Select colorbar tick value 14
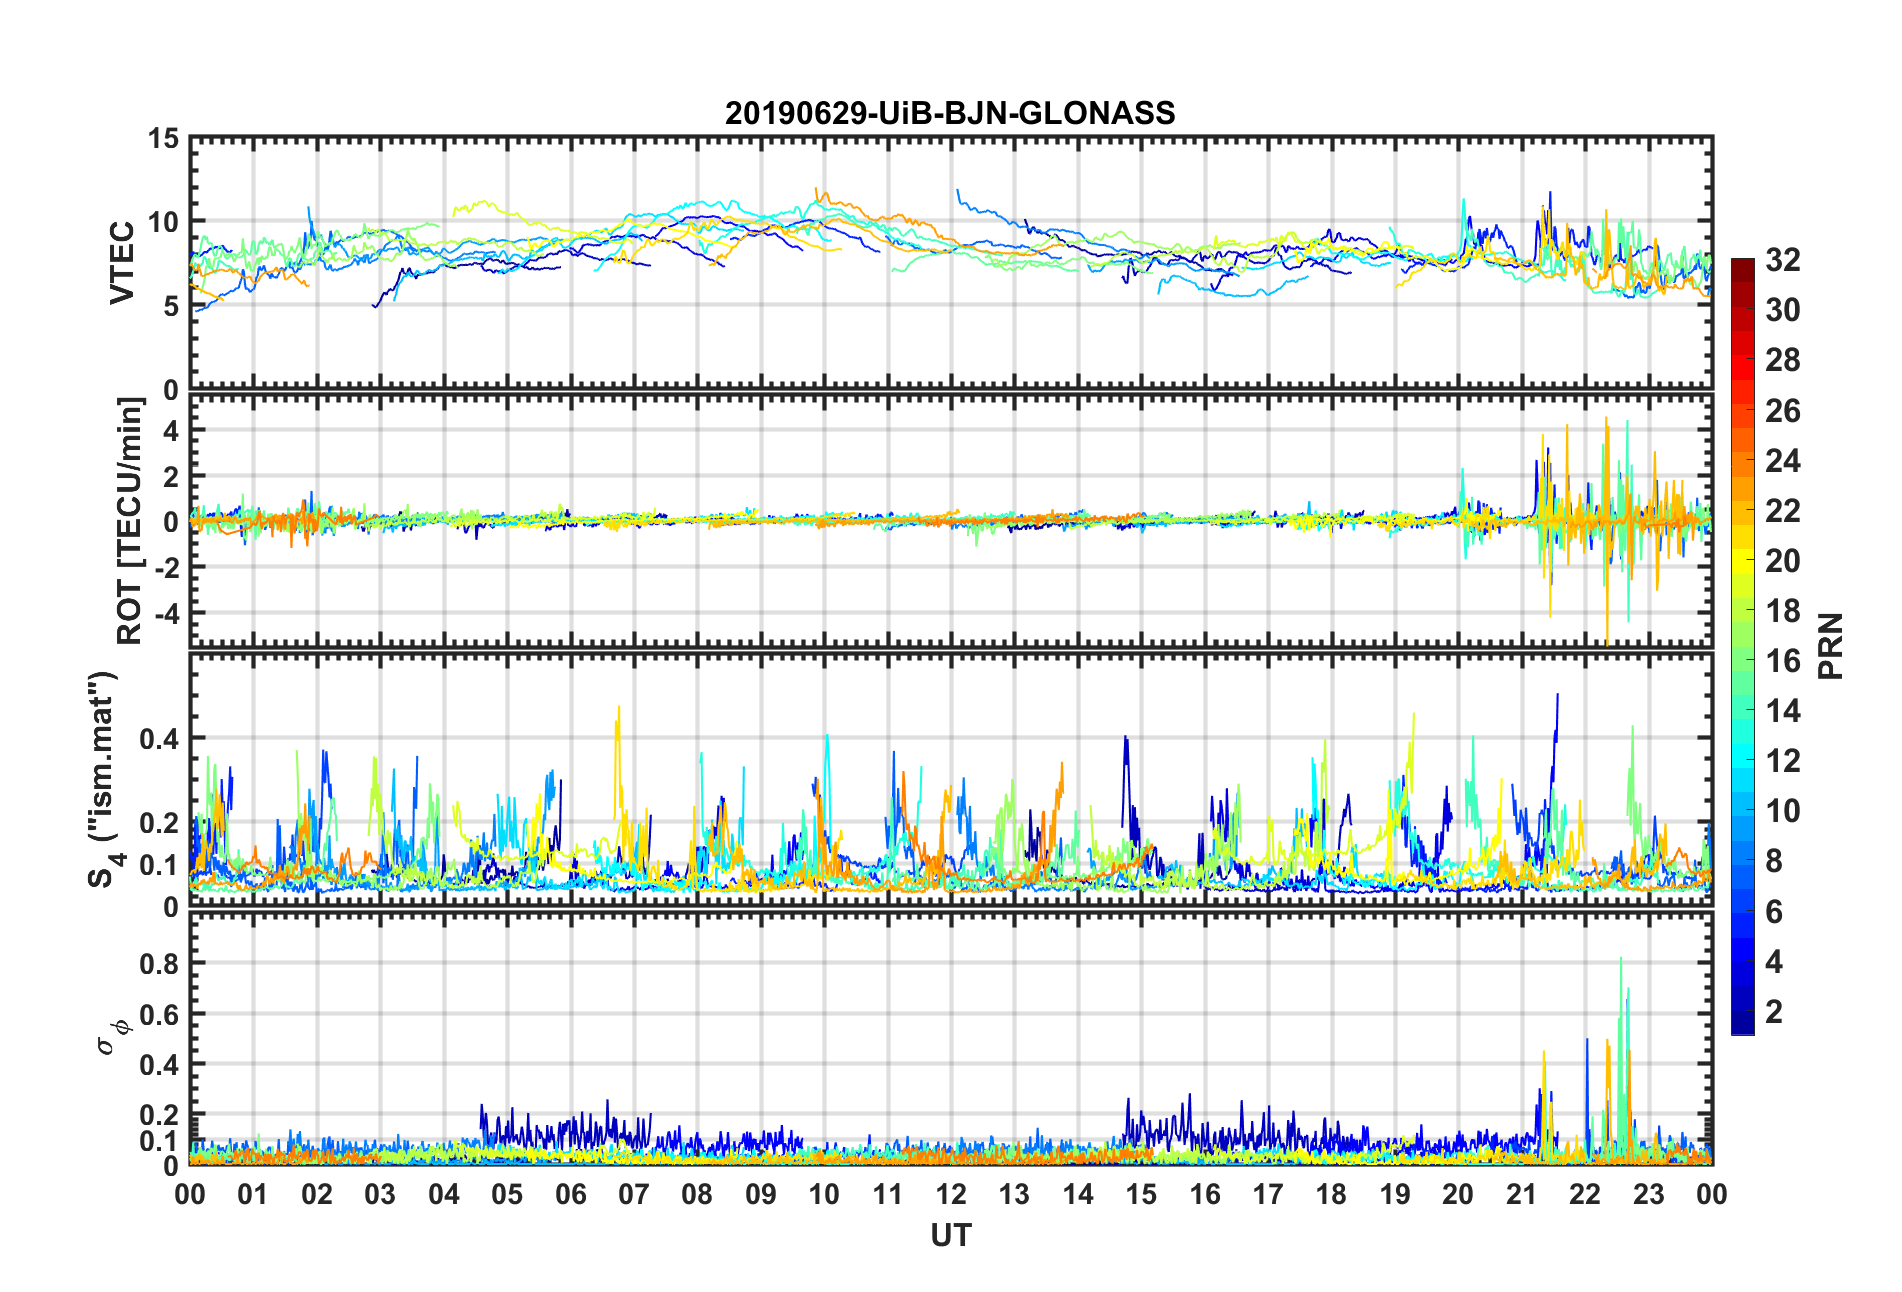1902x1292 pixels. [x=1783, y=710]
